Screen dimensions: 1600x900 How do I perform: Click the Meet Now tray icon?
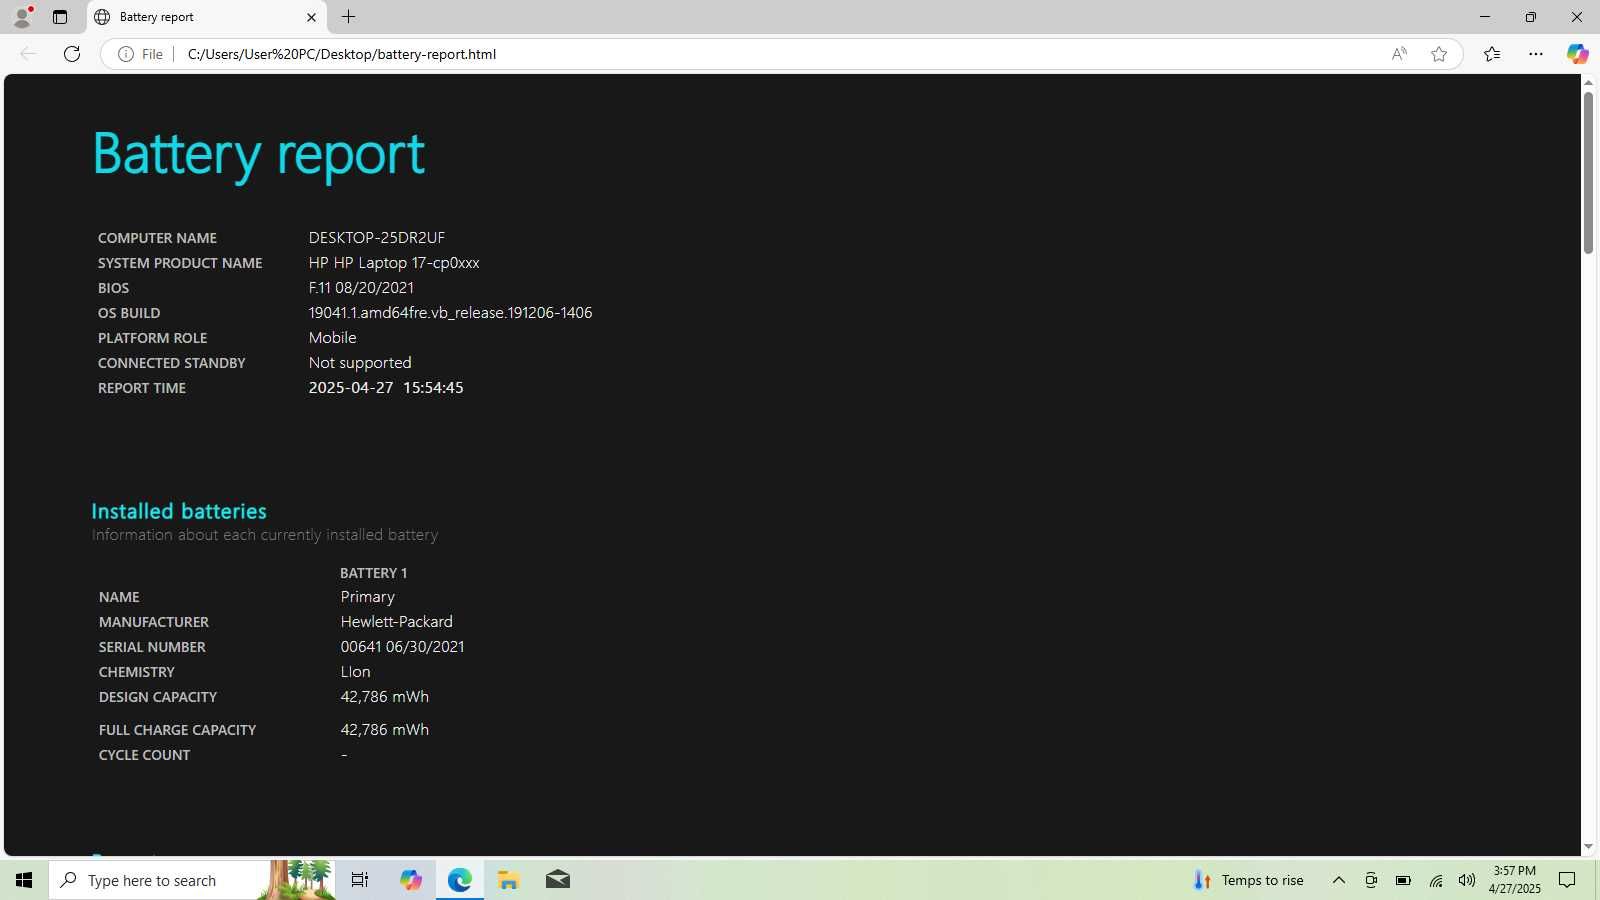pyautogui.click(x=1371, y=880)
